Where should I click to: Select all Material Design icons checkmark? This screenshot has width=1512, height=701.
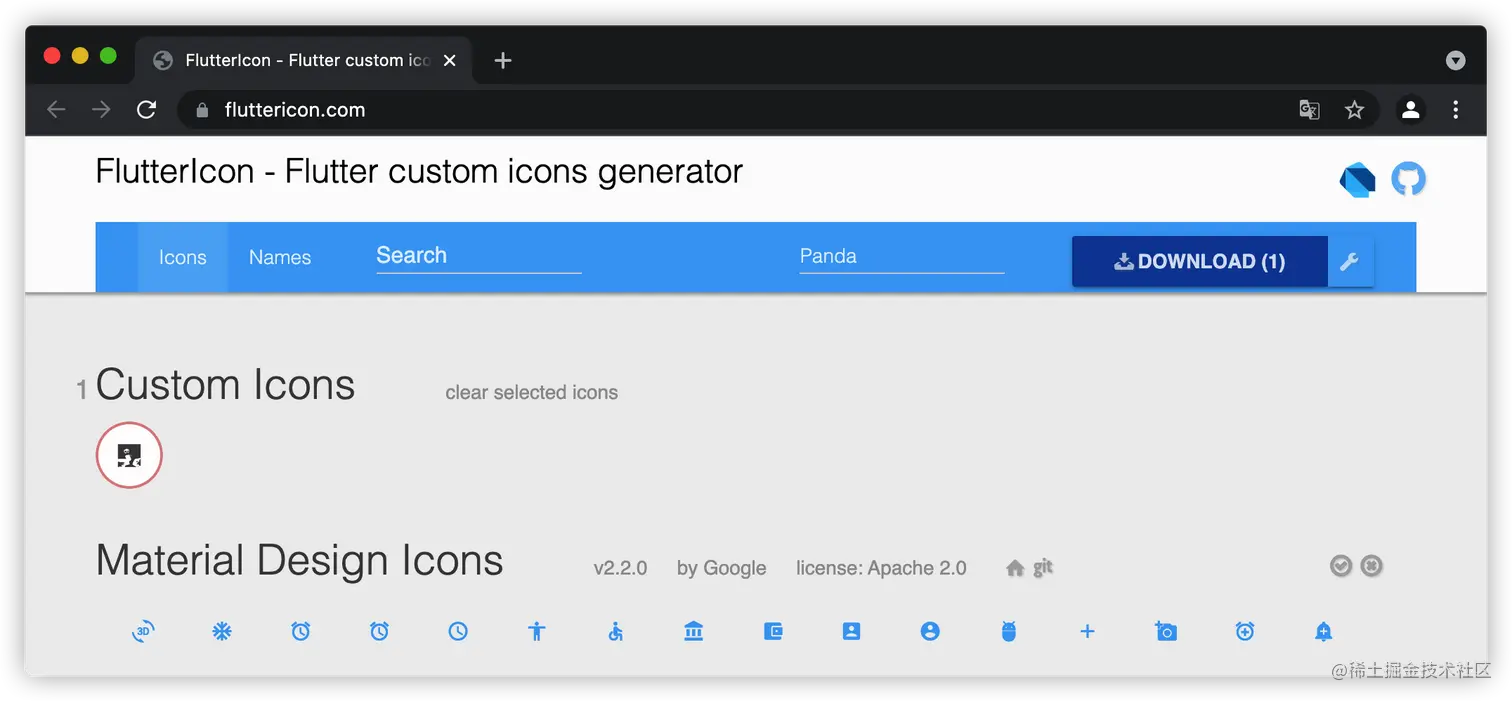[1341, 566]
